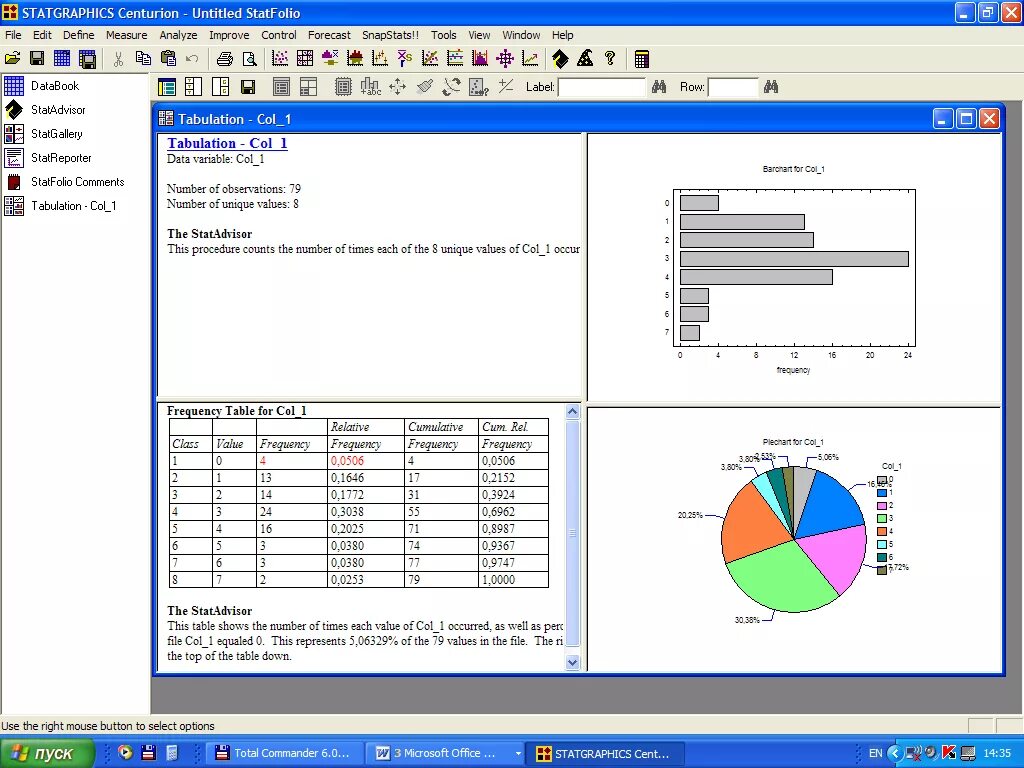This screenshot has width=1024, height=768.
Task: Open the Windows пуск start button
Action: tap(46, 753)
